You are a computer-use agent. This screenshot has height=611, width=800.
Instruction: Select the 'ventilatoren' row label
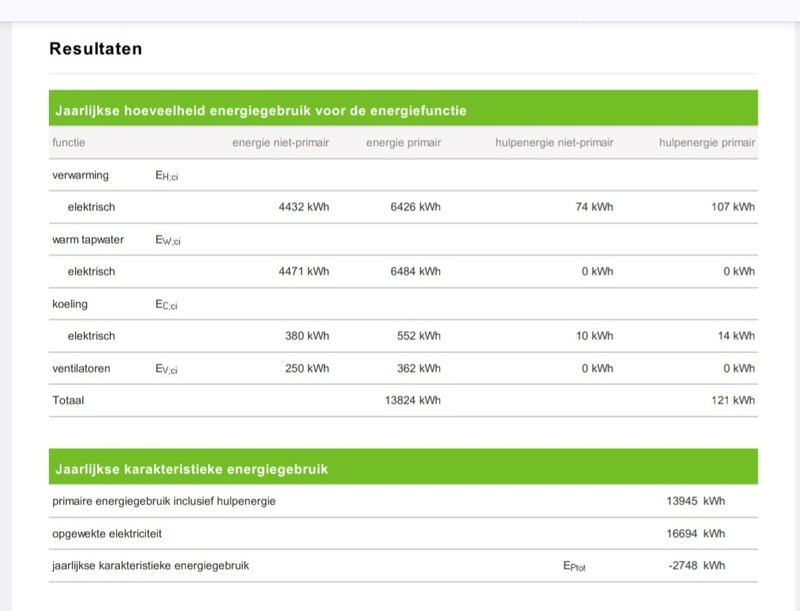(x=81, y=368)
